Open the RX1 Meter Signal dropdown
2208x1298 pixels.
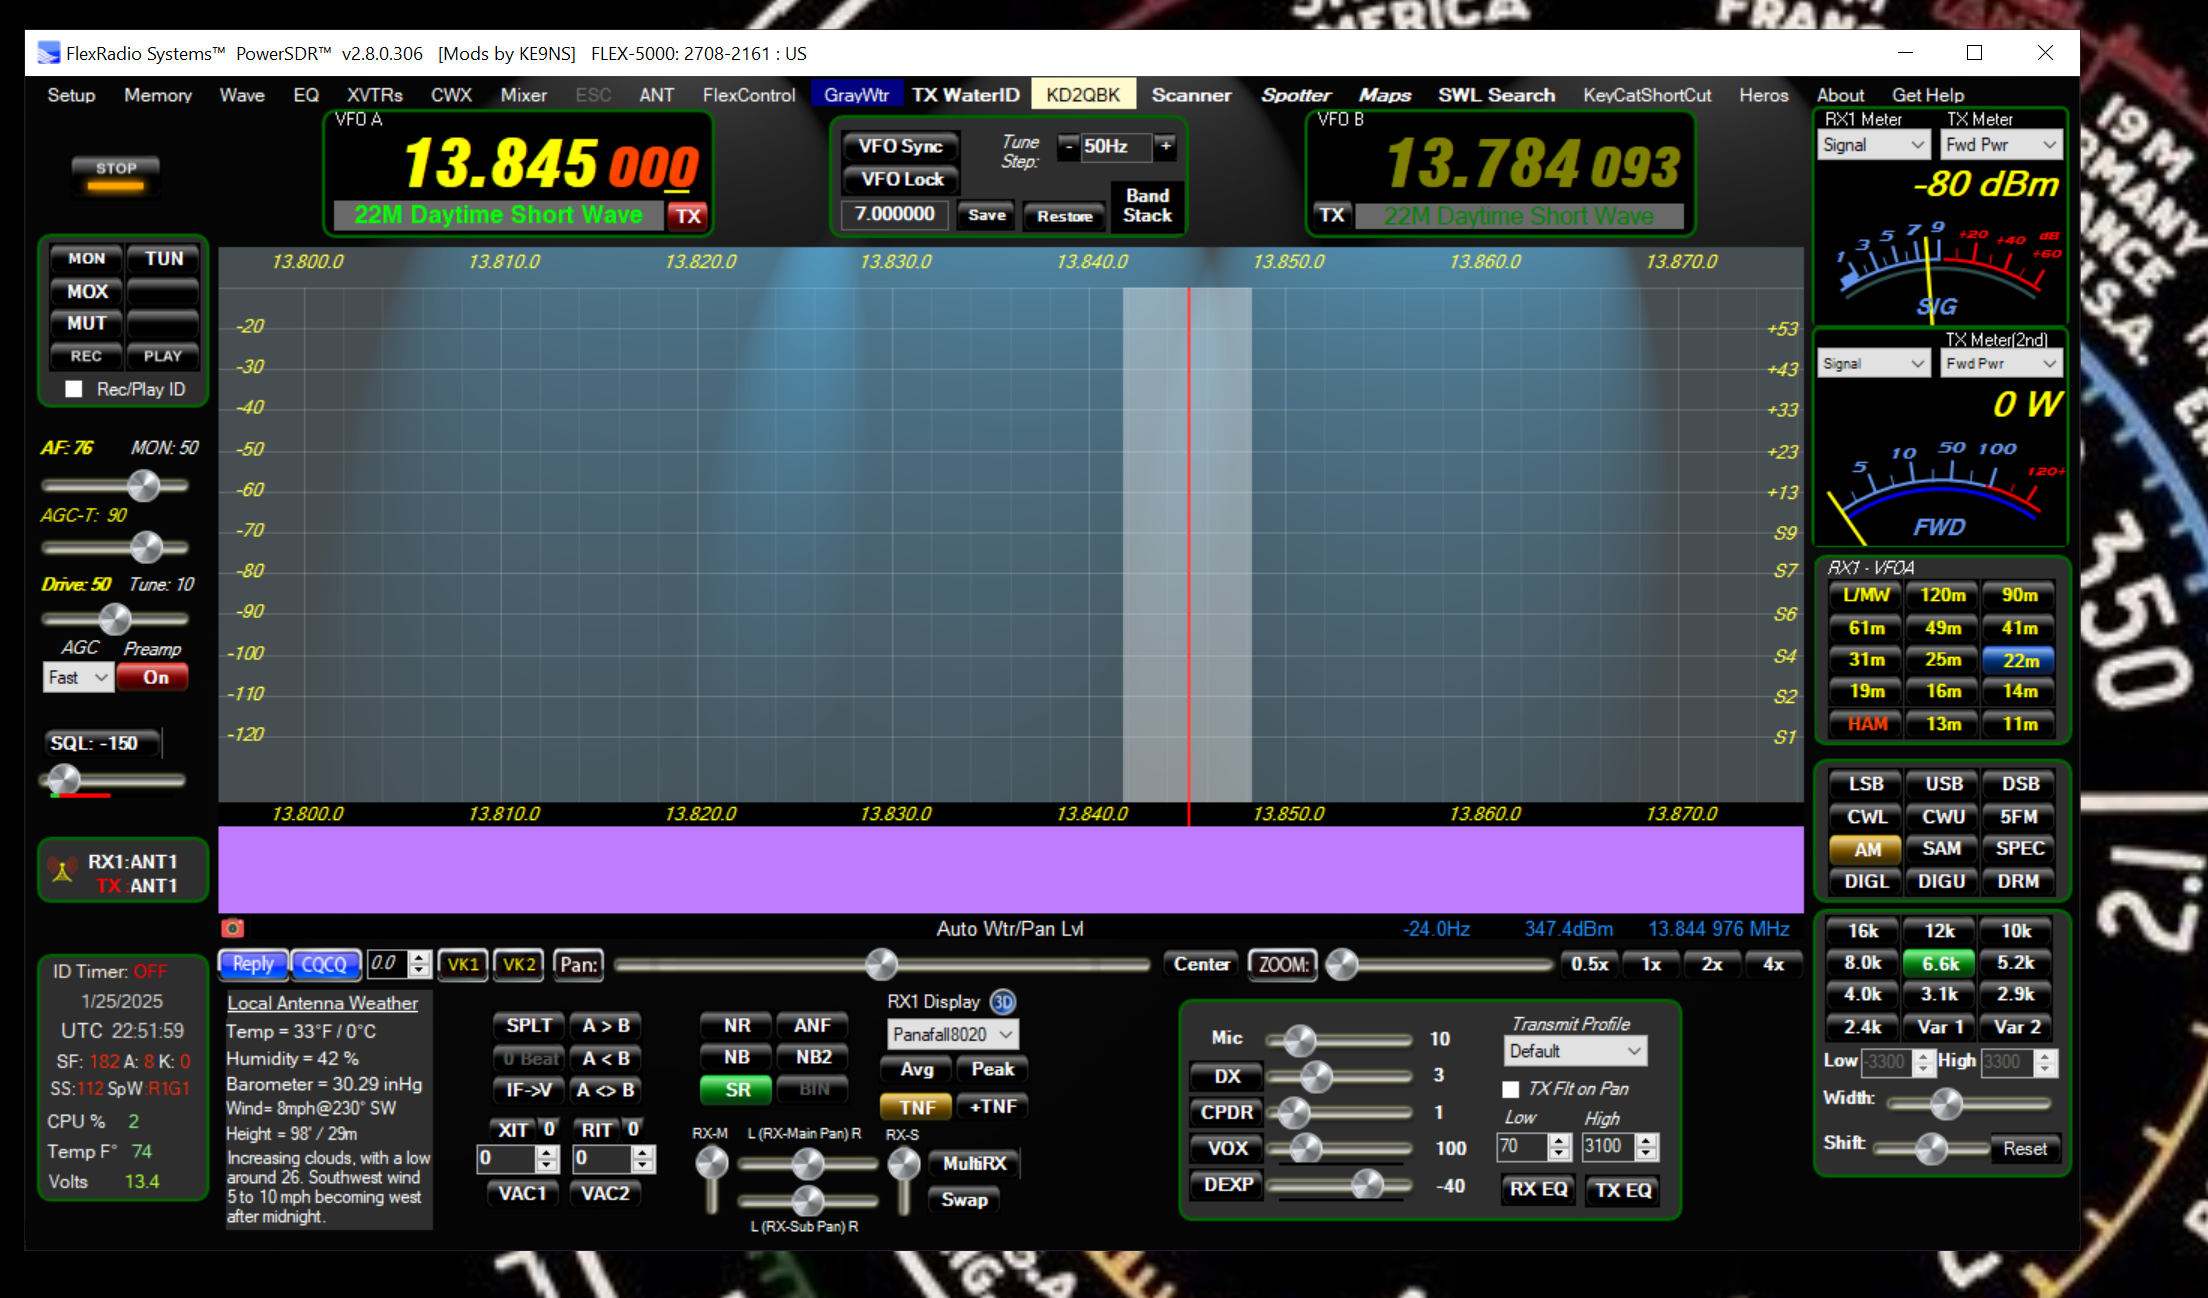coord(1873,144)
